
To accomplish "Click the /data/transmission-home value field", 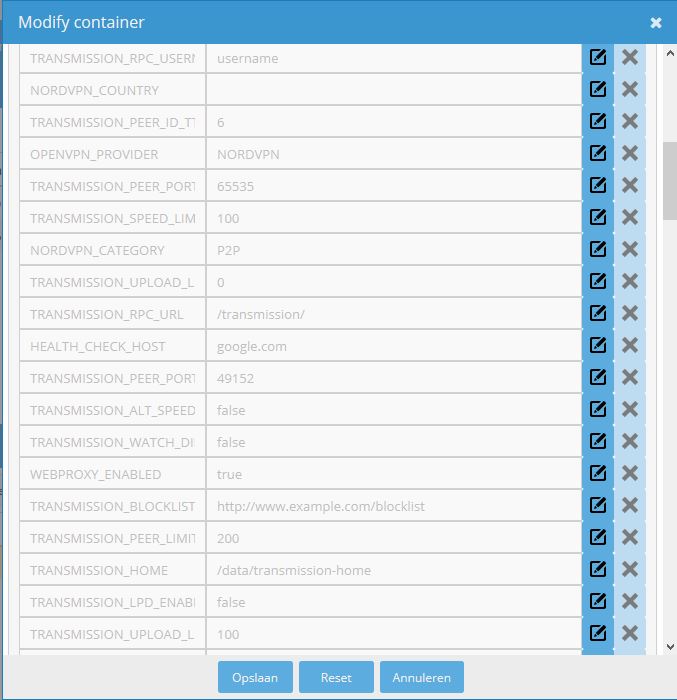I will [x=394, y=571].
